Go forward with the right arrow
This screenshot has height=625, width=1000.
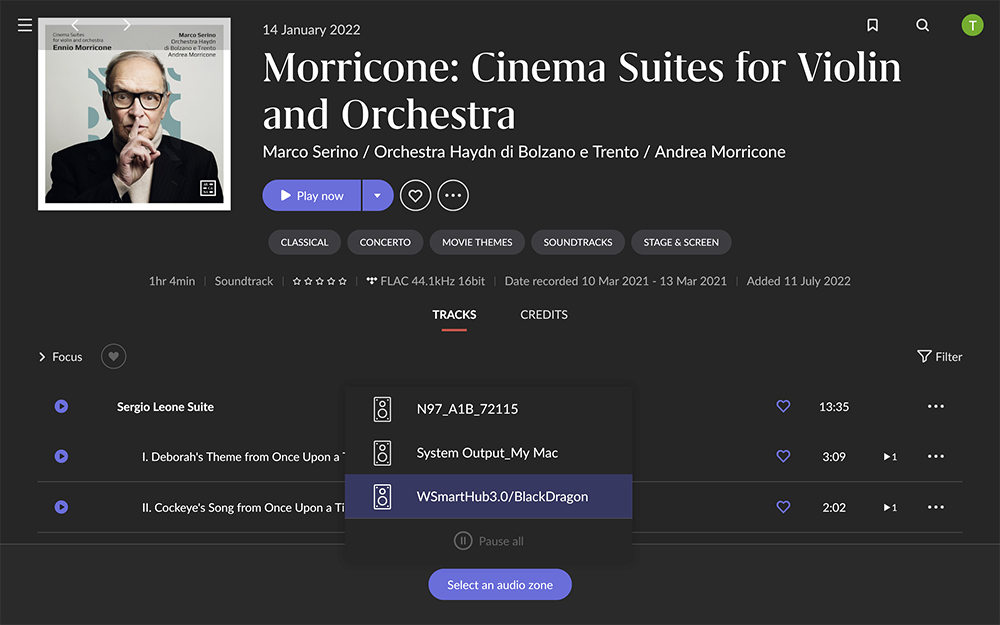(126, 25)
